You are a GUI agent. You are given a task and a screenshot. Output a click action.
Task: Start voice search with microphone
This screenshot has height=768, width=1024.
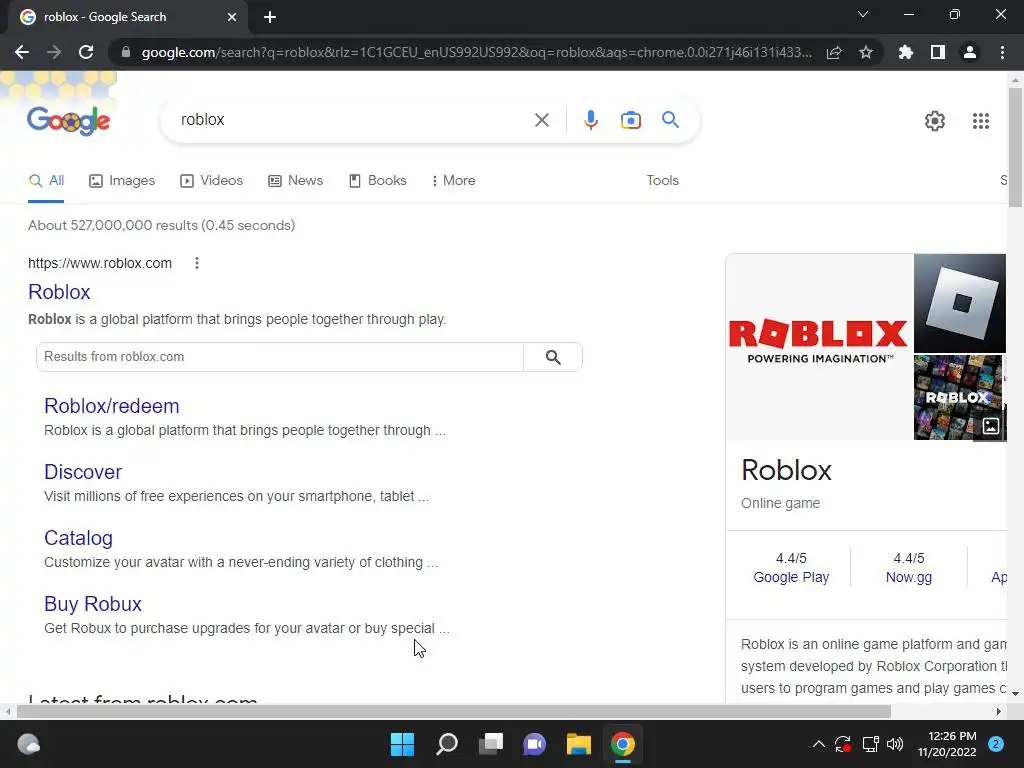pos(590,120)
